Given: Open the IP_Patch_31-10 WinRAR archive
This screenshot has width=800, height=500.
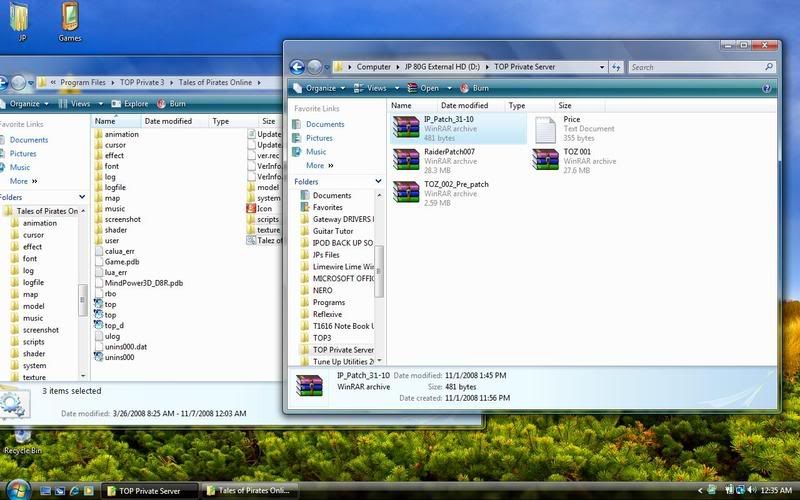Looking at the screenshot, I should [x=406, y=127].
